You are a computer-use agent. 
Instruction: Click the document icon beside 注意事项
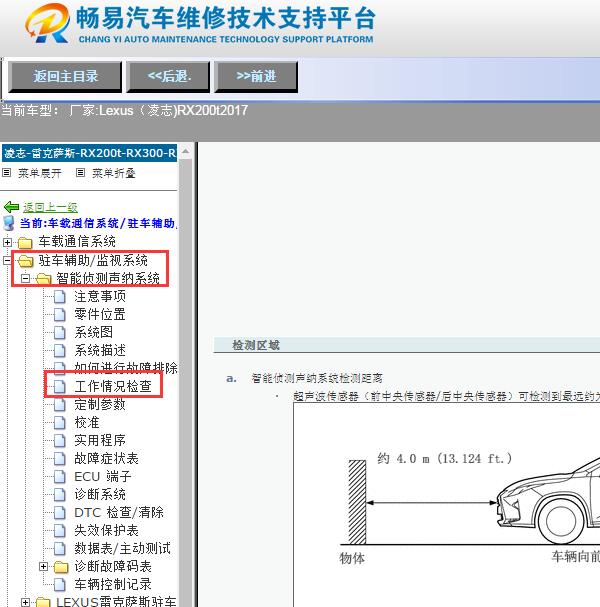pos(60,297)
